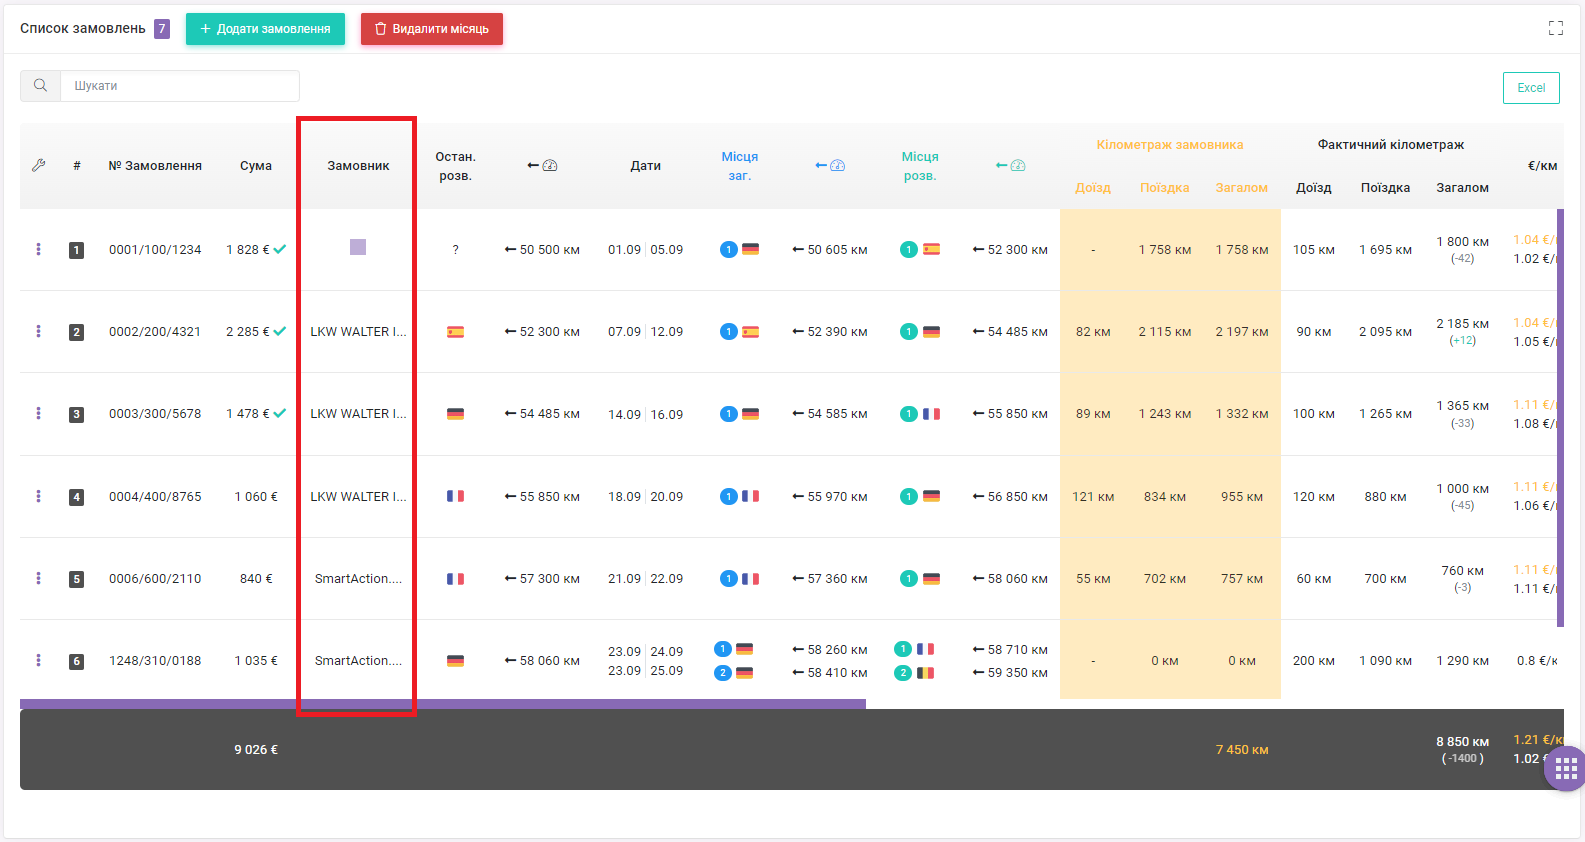Viewport: 1585px width, 842px height.
Task: Open fullscreen mode for the orders list
Action: (x=1555, y=28)
